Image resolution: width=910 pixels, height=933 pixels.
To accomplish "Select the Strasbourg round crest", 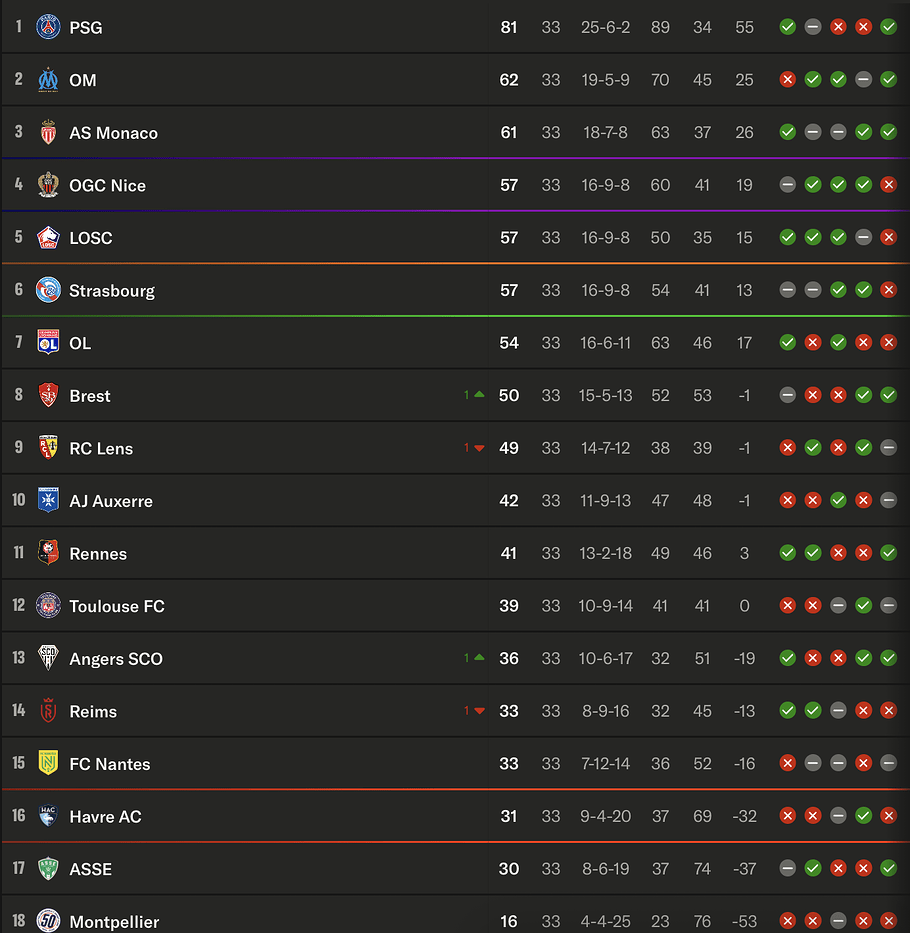I will click(48, 290).
